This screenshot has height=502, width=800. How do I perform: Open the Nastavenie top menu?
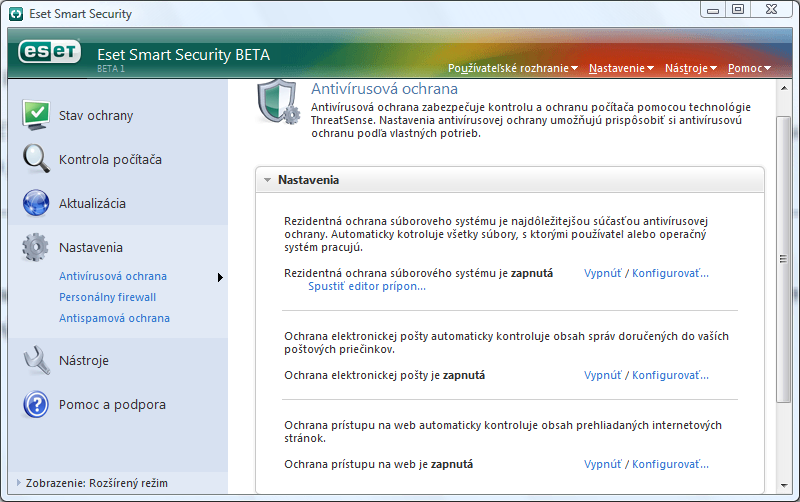tap(621, 68)
